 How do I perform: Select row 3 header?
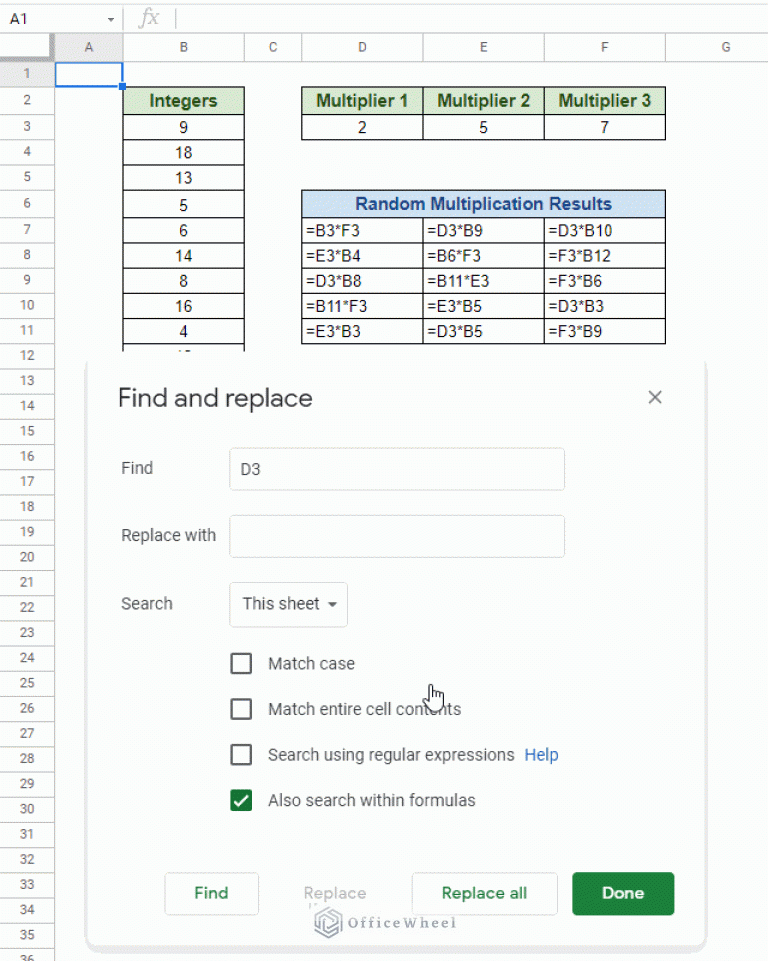pyautogui.click(x=27, y=126)
